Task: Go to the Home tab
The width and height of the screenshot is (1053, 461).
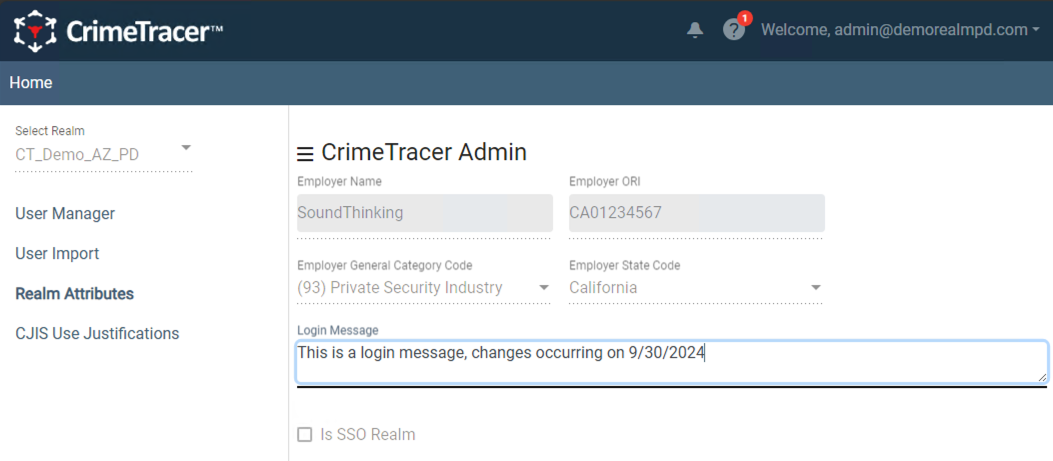Action: [31, 83]
